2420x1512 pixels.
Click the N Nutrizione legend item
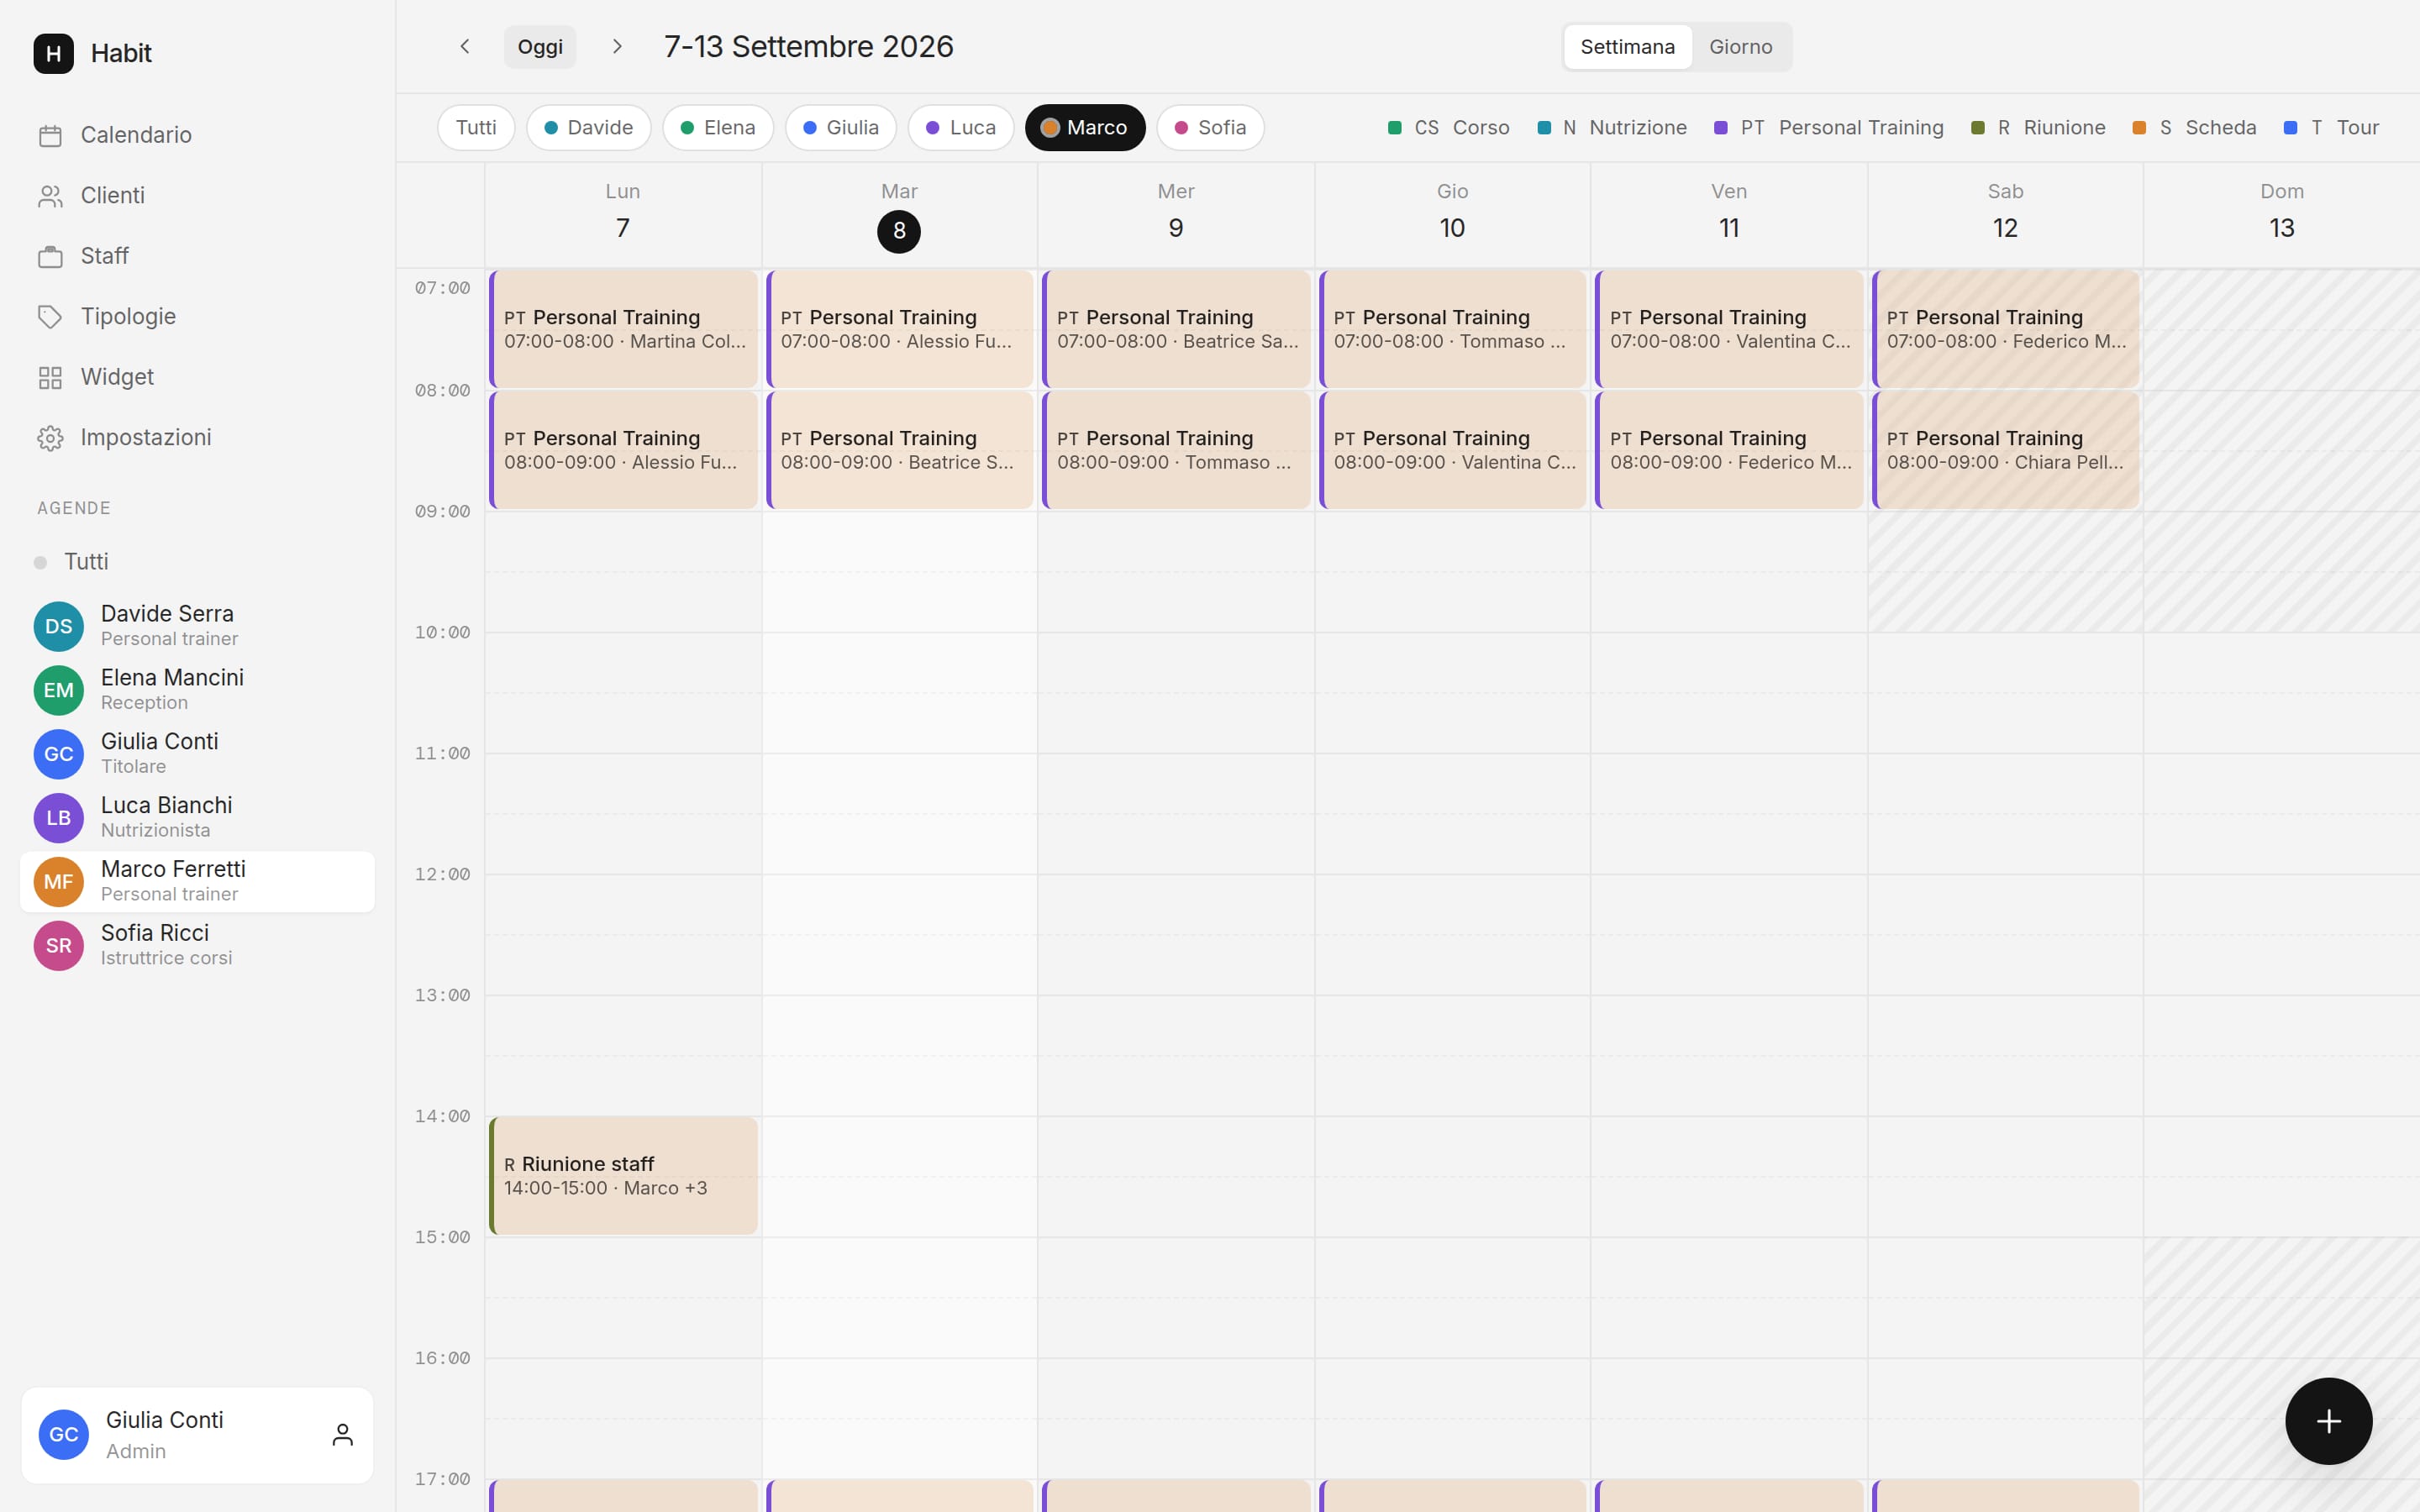point(1611,128)
